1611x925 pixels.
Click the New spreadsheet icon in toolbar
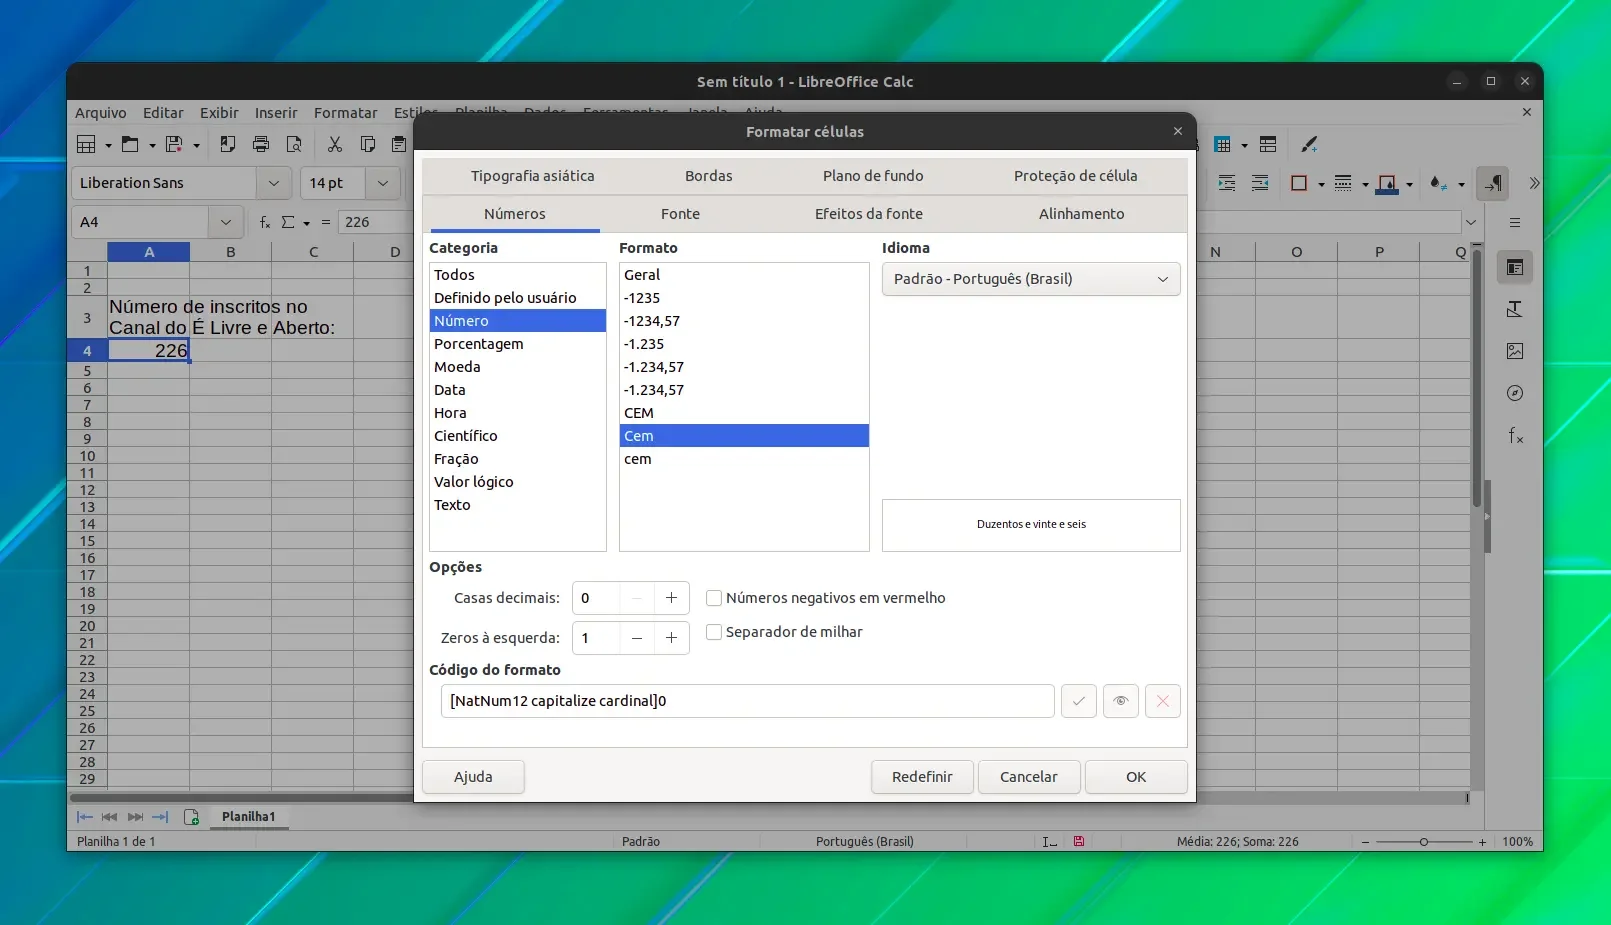click(87, 144)
